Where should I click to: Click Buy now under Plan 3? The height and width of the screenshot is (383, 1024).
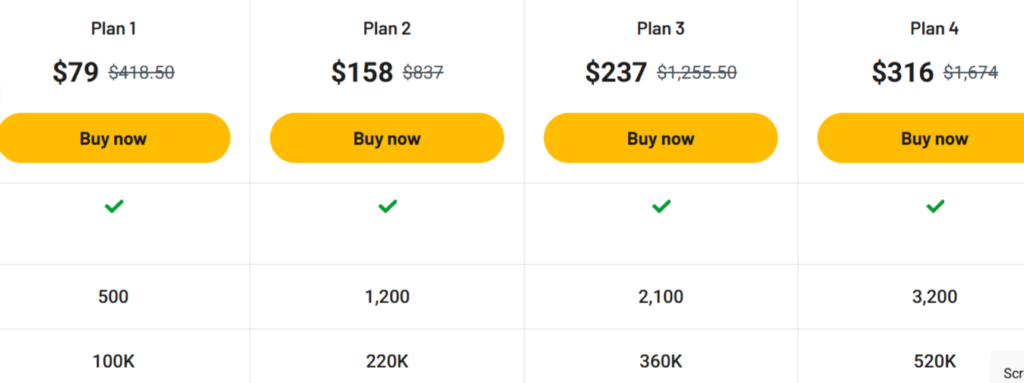(660, 138)
